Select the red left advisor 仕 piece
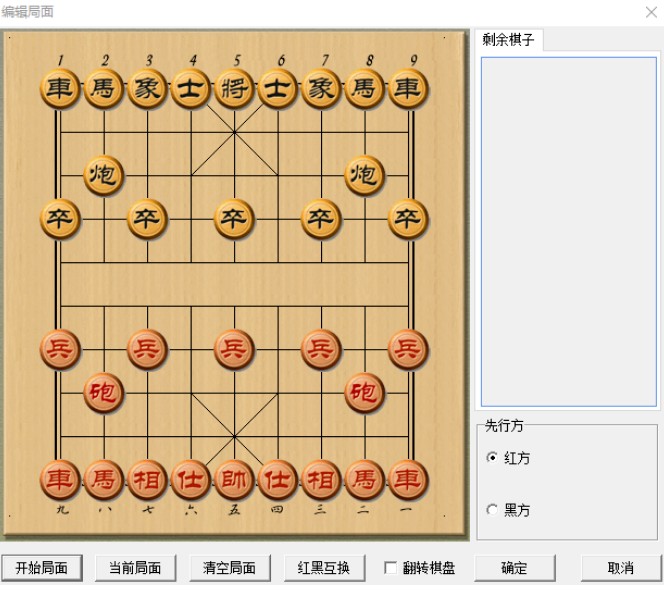The image size is (664, 591). (190, 480)
